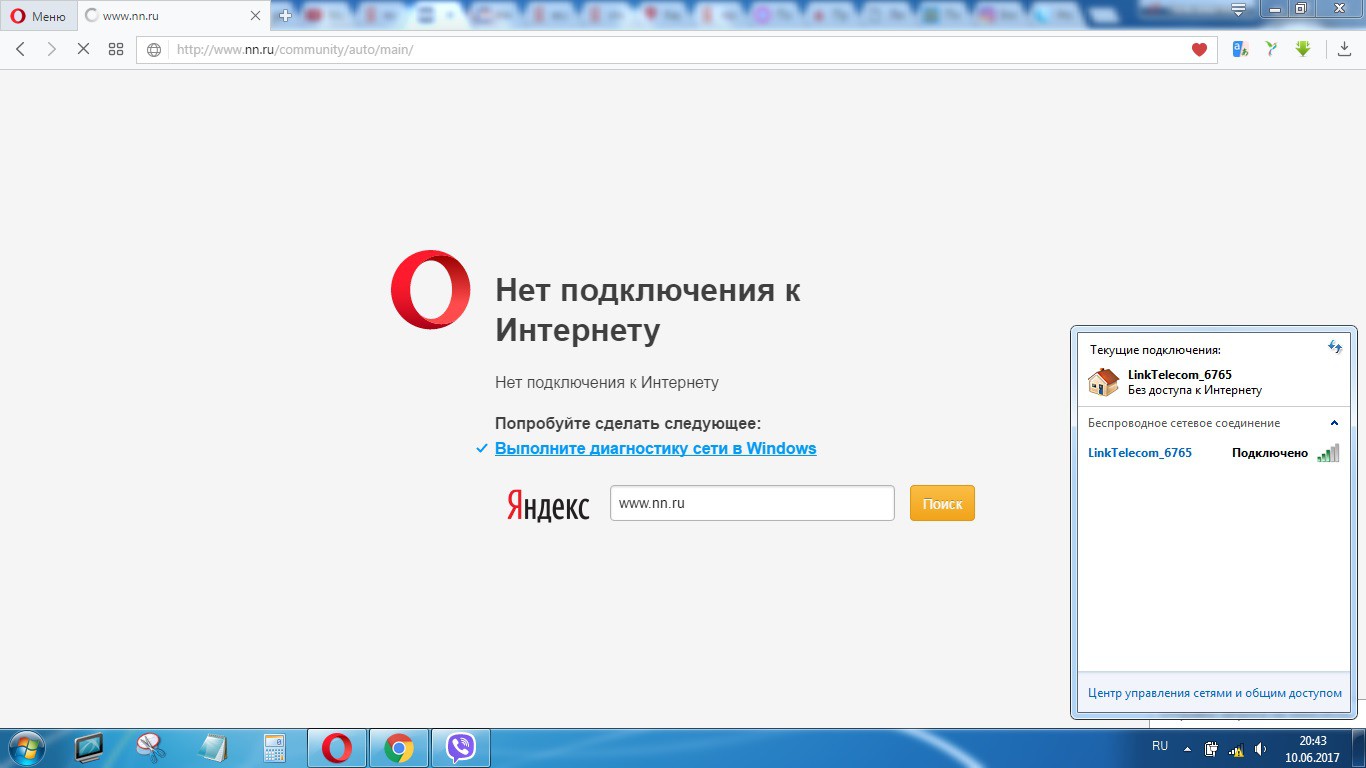
Task: Open the Snipping Tool on taskbar
Action: click(151, 748)
